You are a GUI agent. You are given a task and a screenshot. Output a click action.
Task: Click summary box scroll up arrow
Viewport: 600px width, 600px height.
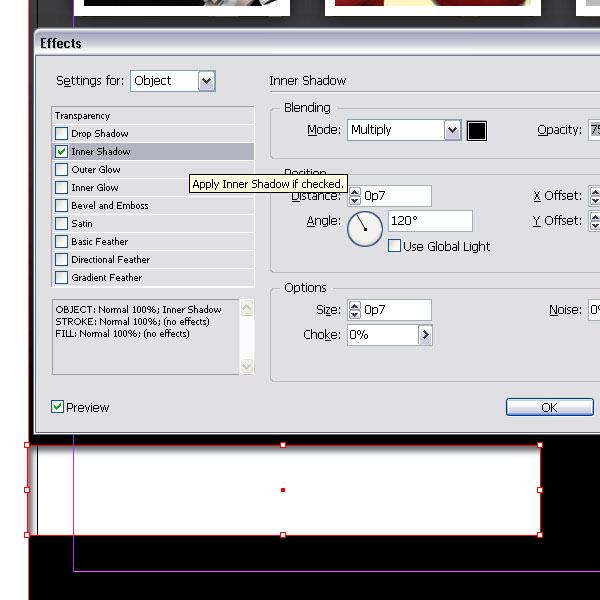click(247, 307)
